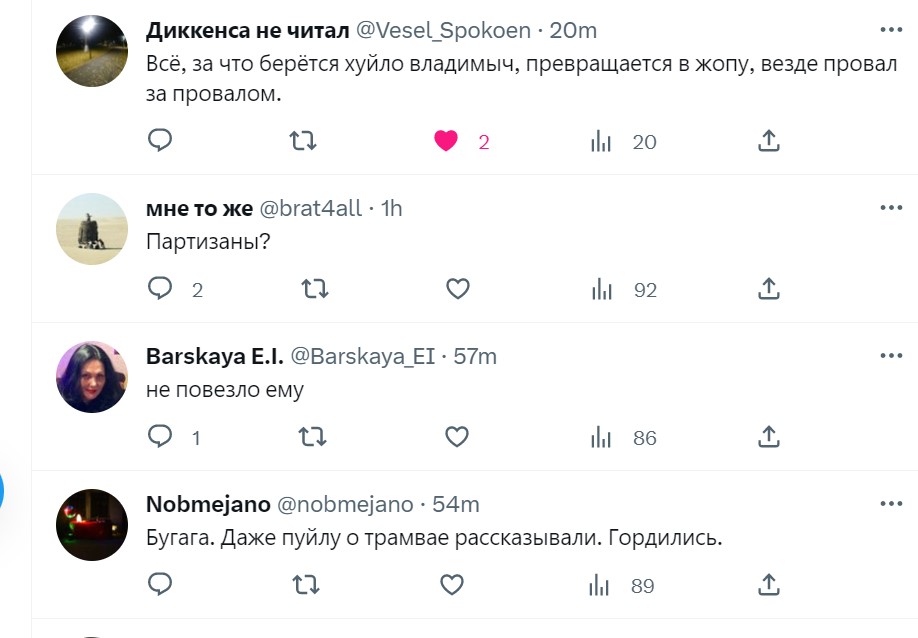Click Barskaya E.I. profile avatar
This screenshot has width=918, height=638.
pyautogui.click(x=92, y=377)
